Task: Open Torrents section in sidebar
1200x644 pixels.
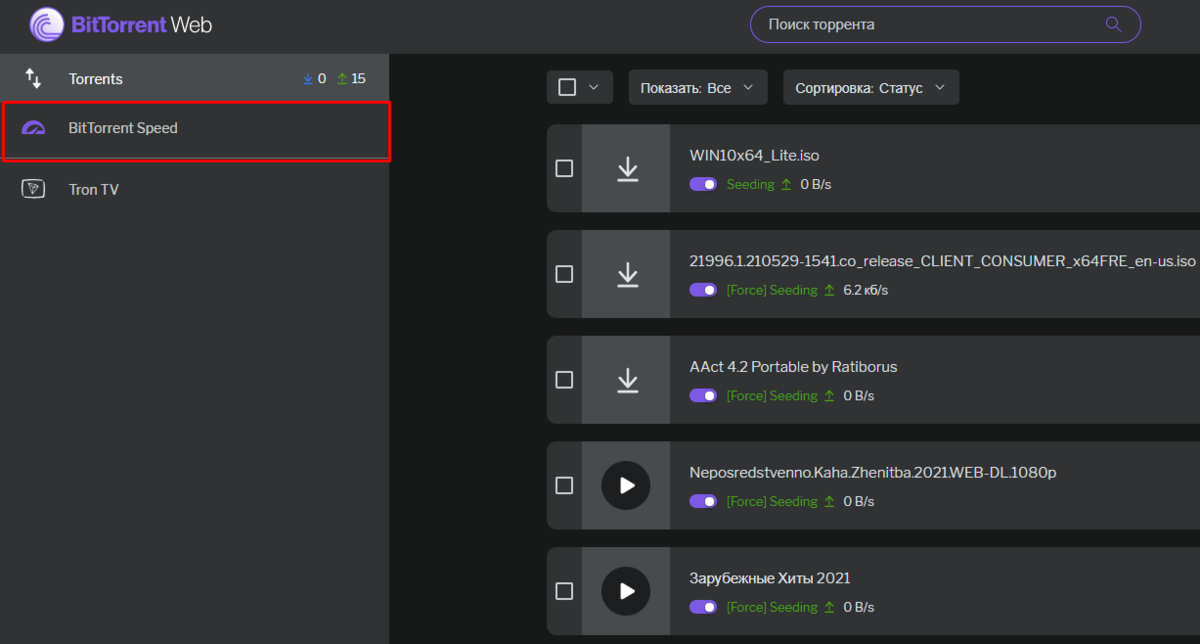Action: pos(194,78)
